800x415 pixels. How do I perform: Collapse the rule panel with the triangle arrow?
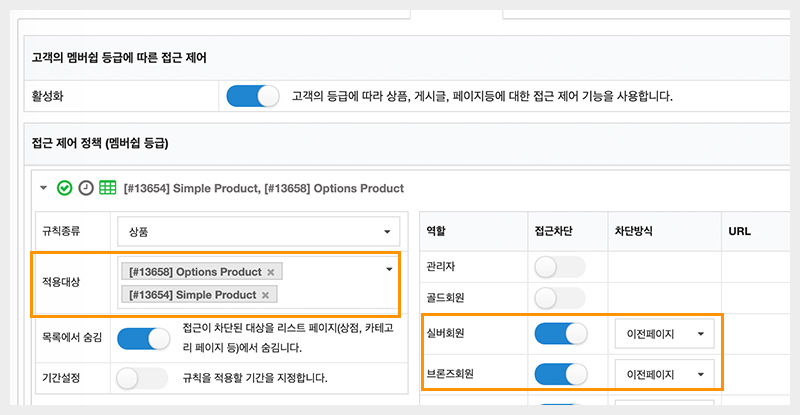[x=44, y=188]
